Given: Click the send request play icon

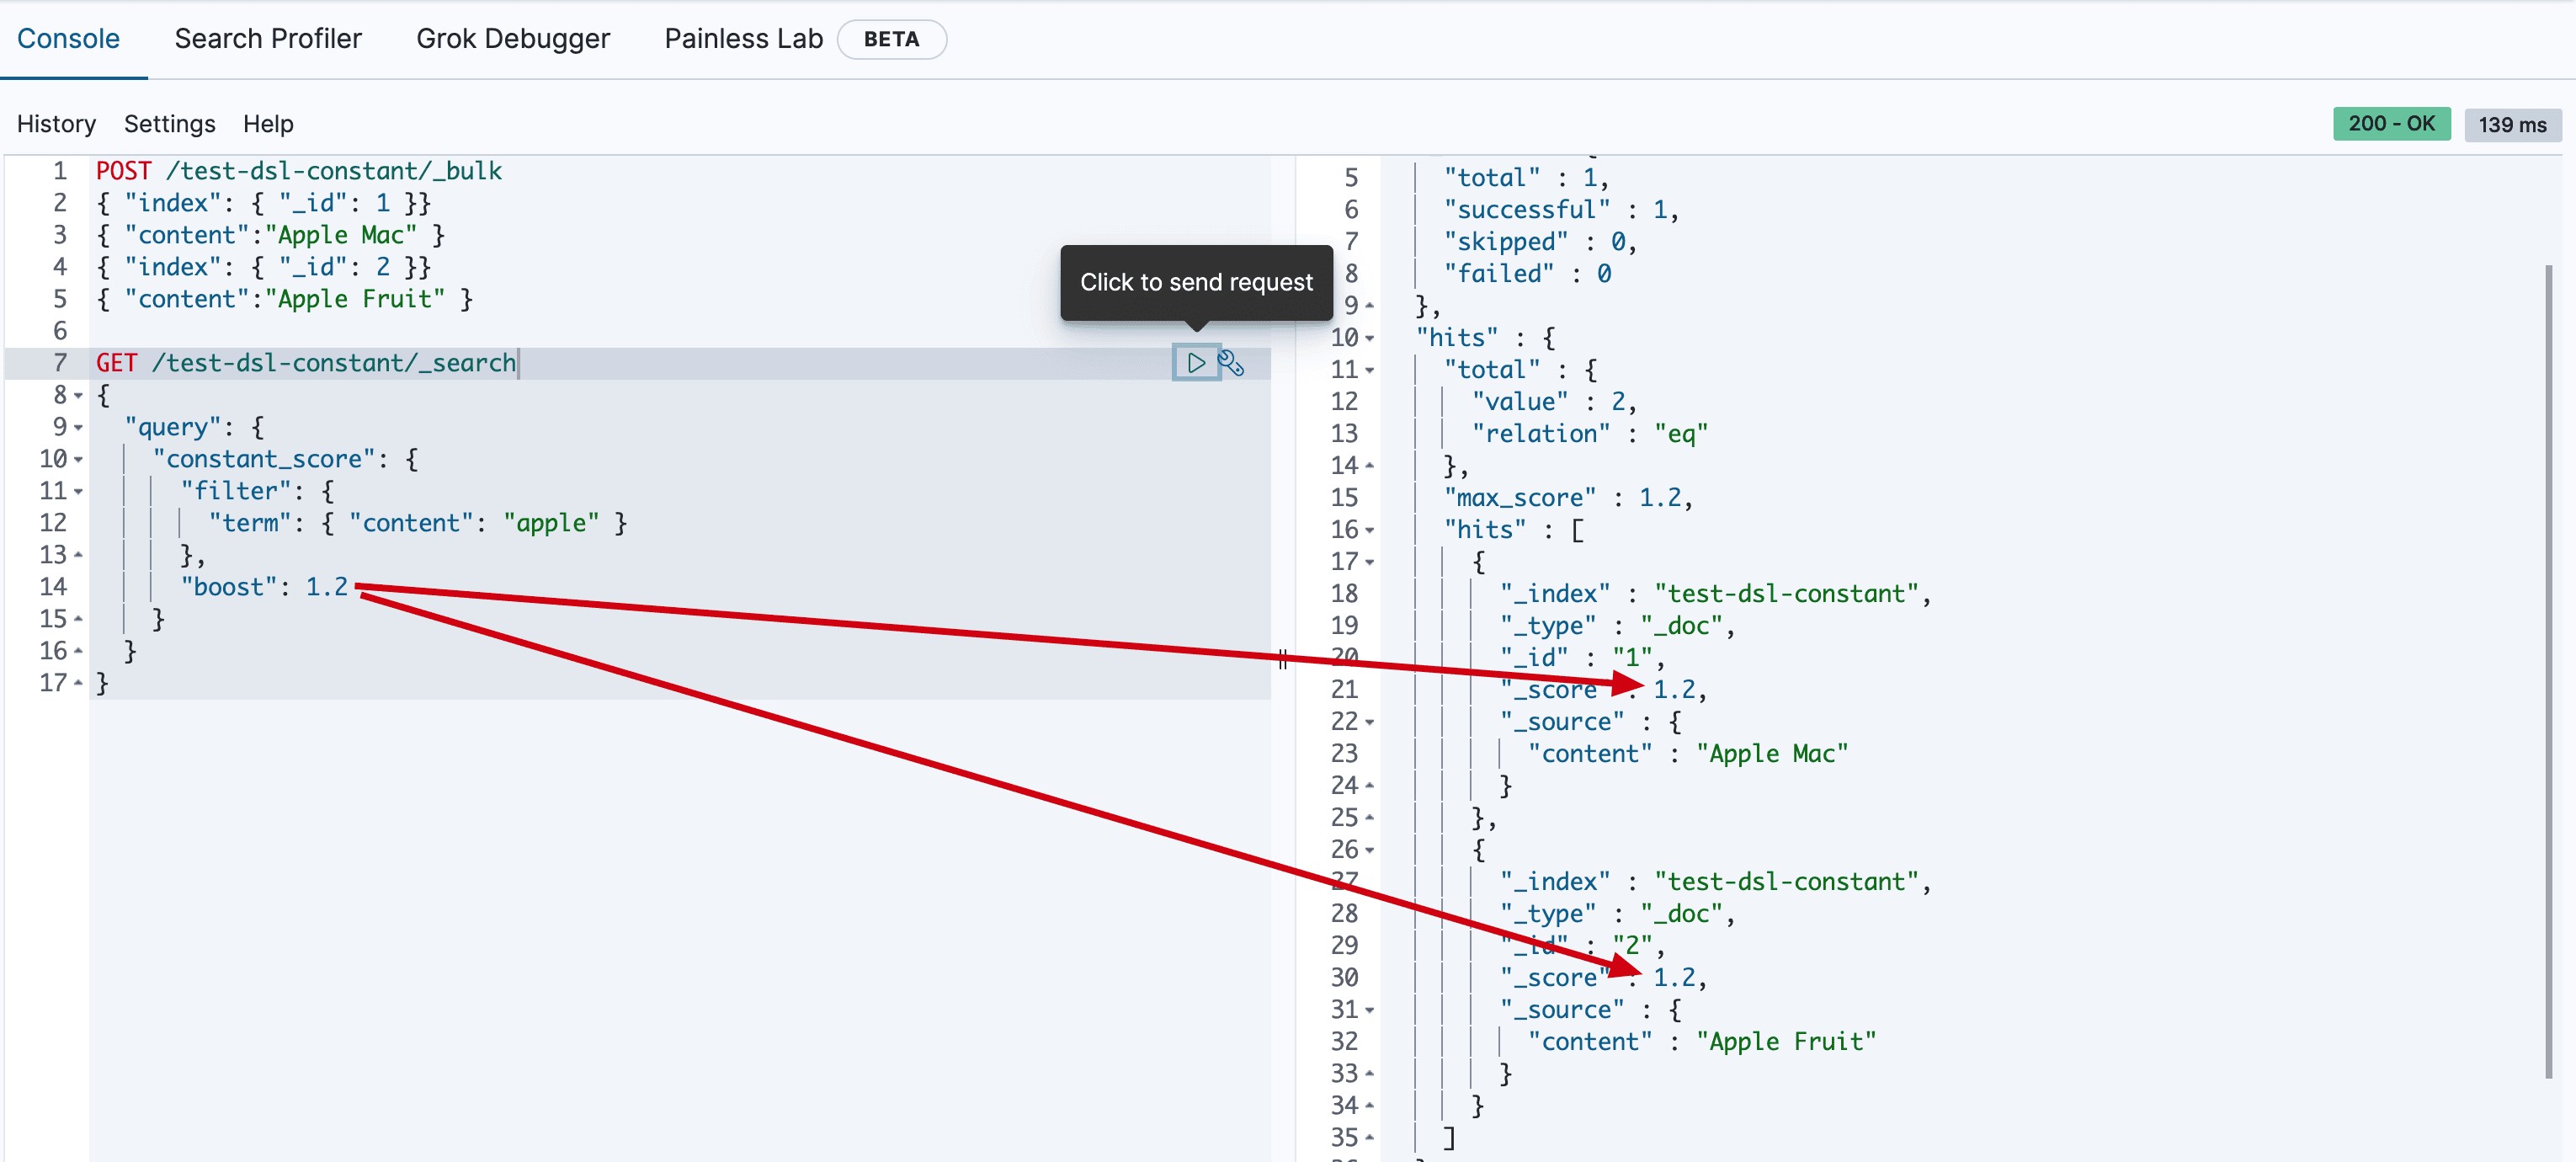Looking at the screenshot, I should pyautogui.click(x=1195, y=363).
